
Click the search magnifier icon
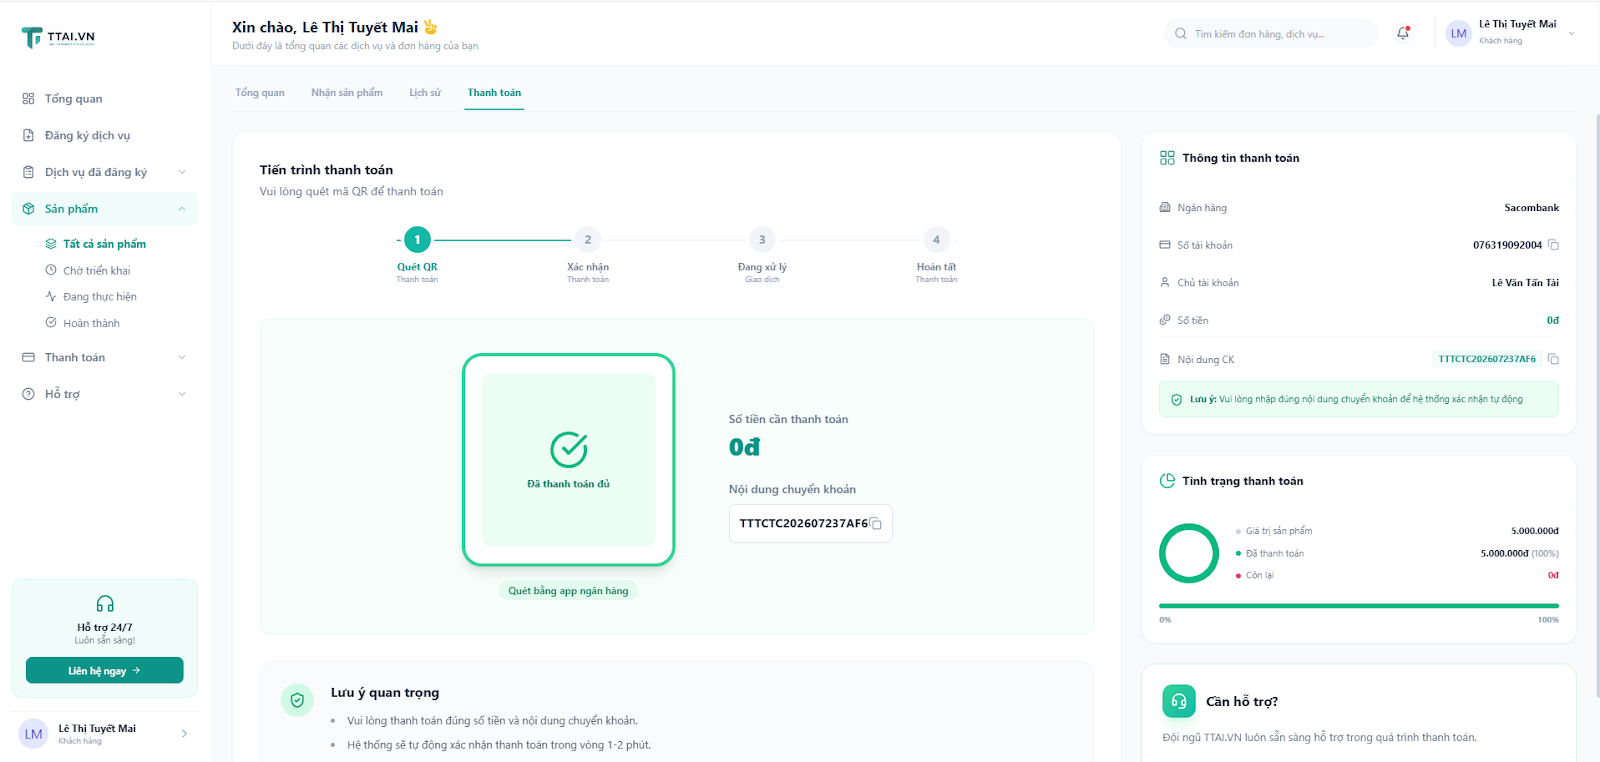(x=1181, y=34)
